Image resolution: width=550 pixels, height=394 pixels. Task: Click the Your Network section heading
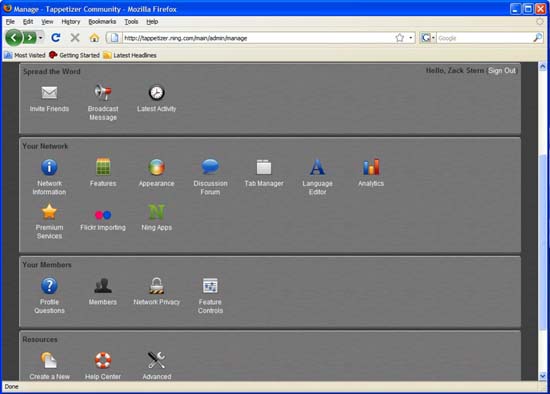coord(45,146)
